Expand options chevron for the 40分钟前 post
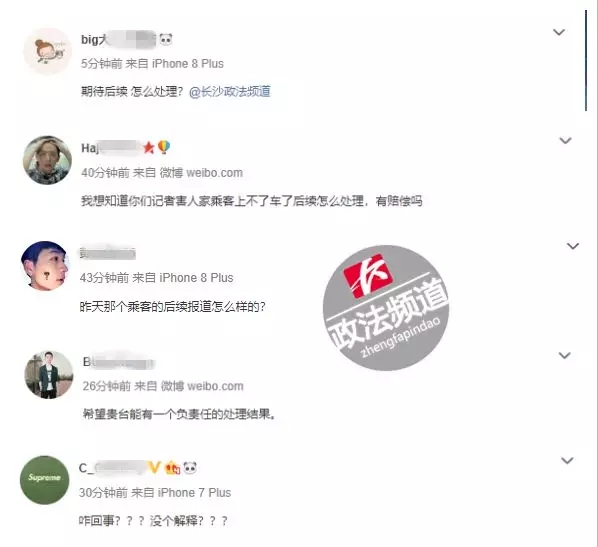The height and width of the screenshot is (547, 598). pyautogui.click(x=565, y=141)
